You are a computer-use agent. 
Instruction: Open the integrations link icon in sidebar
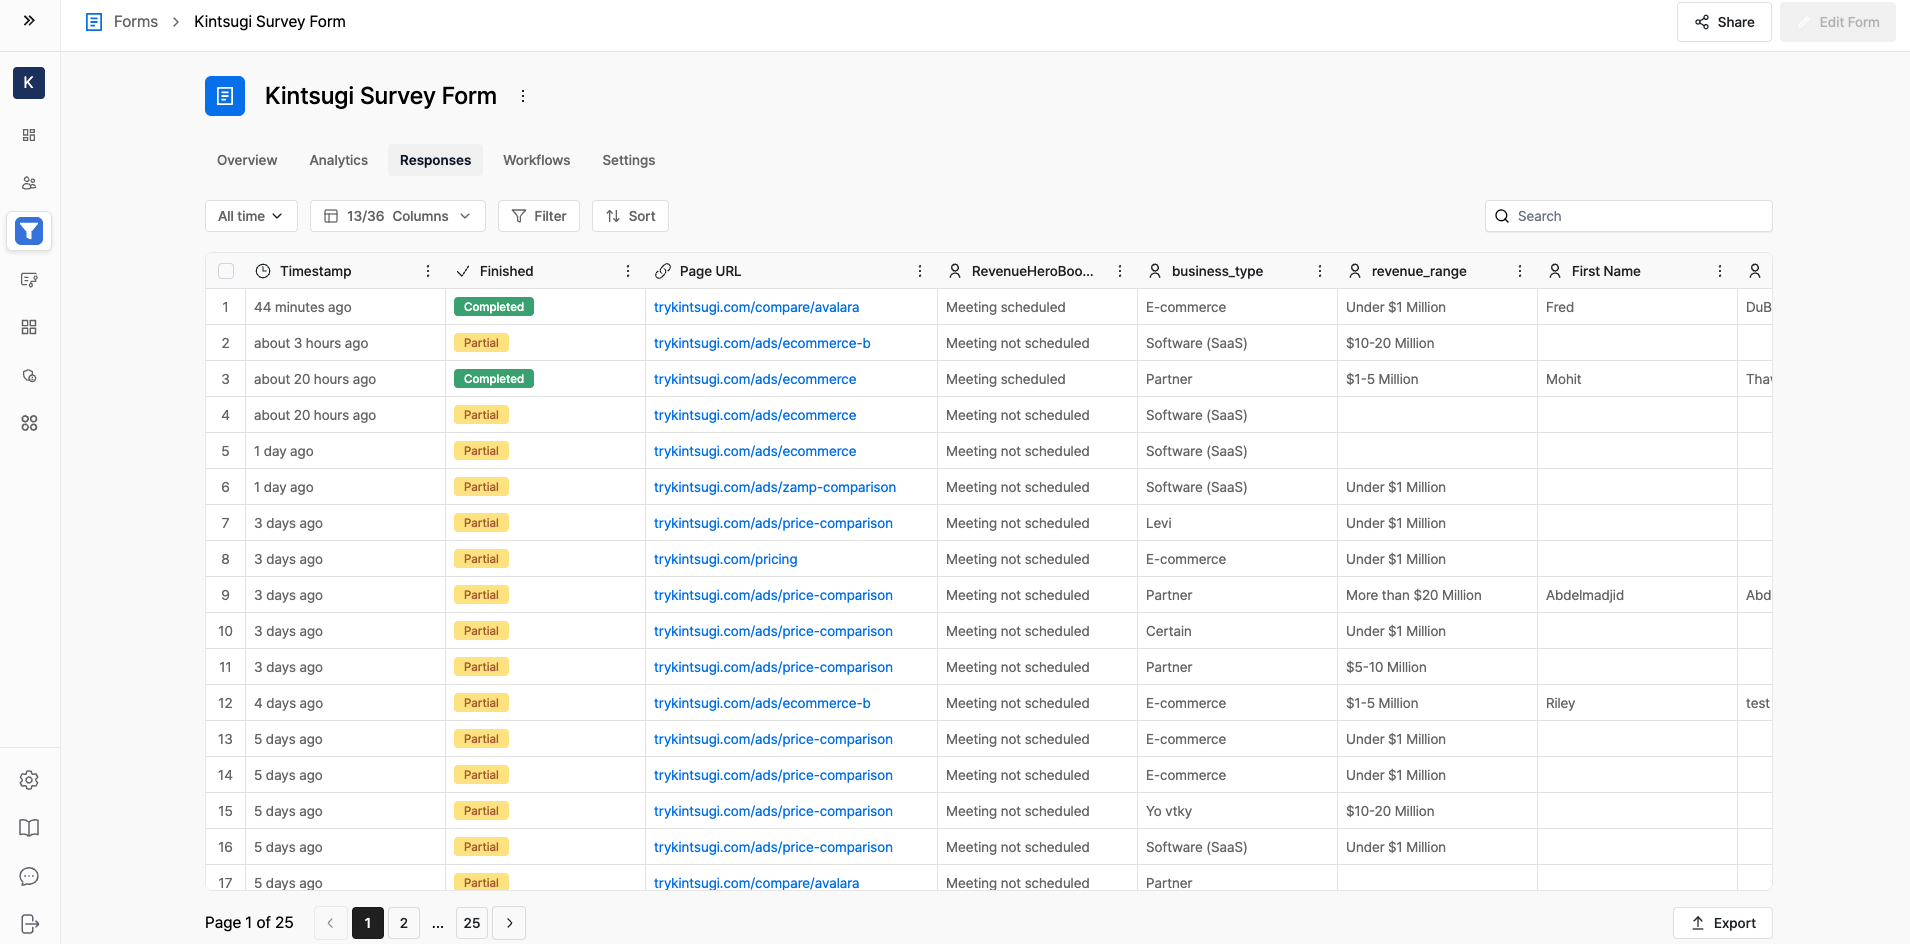(x=29, y=375)
